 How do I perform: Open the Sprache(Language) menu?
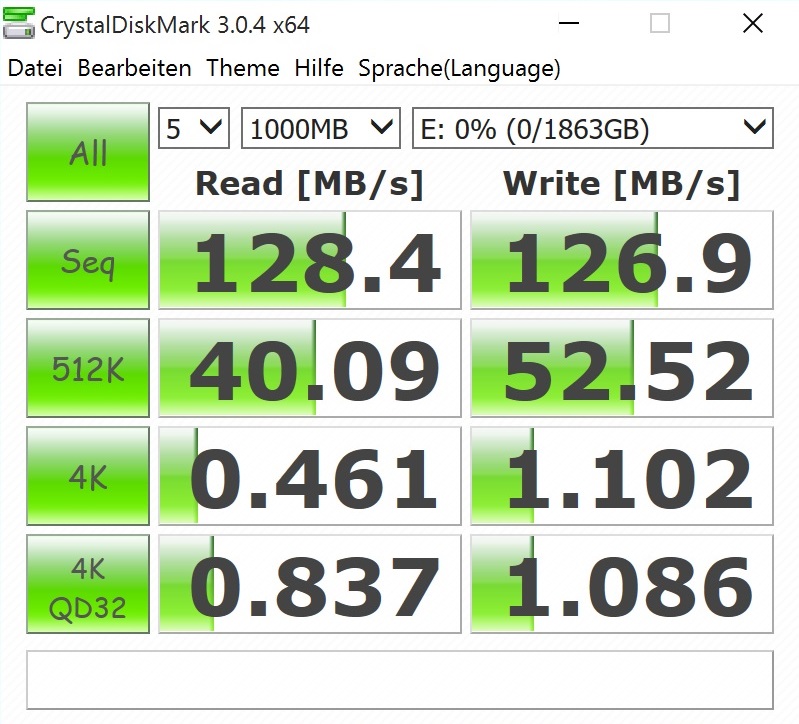pos(459,68)
